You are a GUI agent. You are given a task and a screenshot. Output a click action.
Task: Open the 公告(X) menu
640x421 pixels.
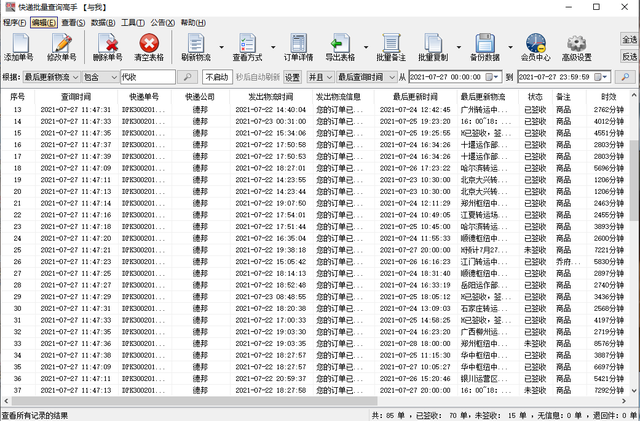coord(162,23)
